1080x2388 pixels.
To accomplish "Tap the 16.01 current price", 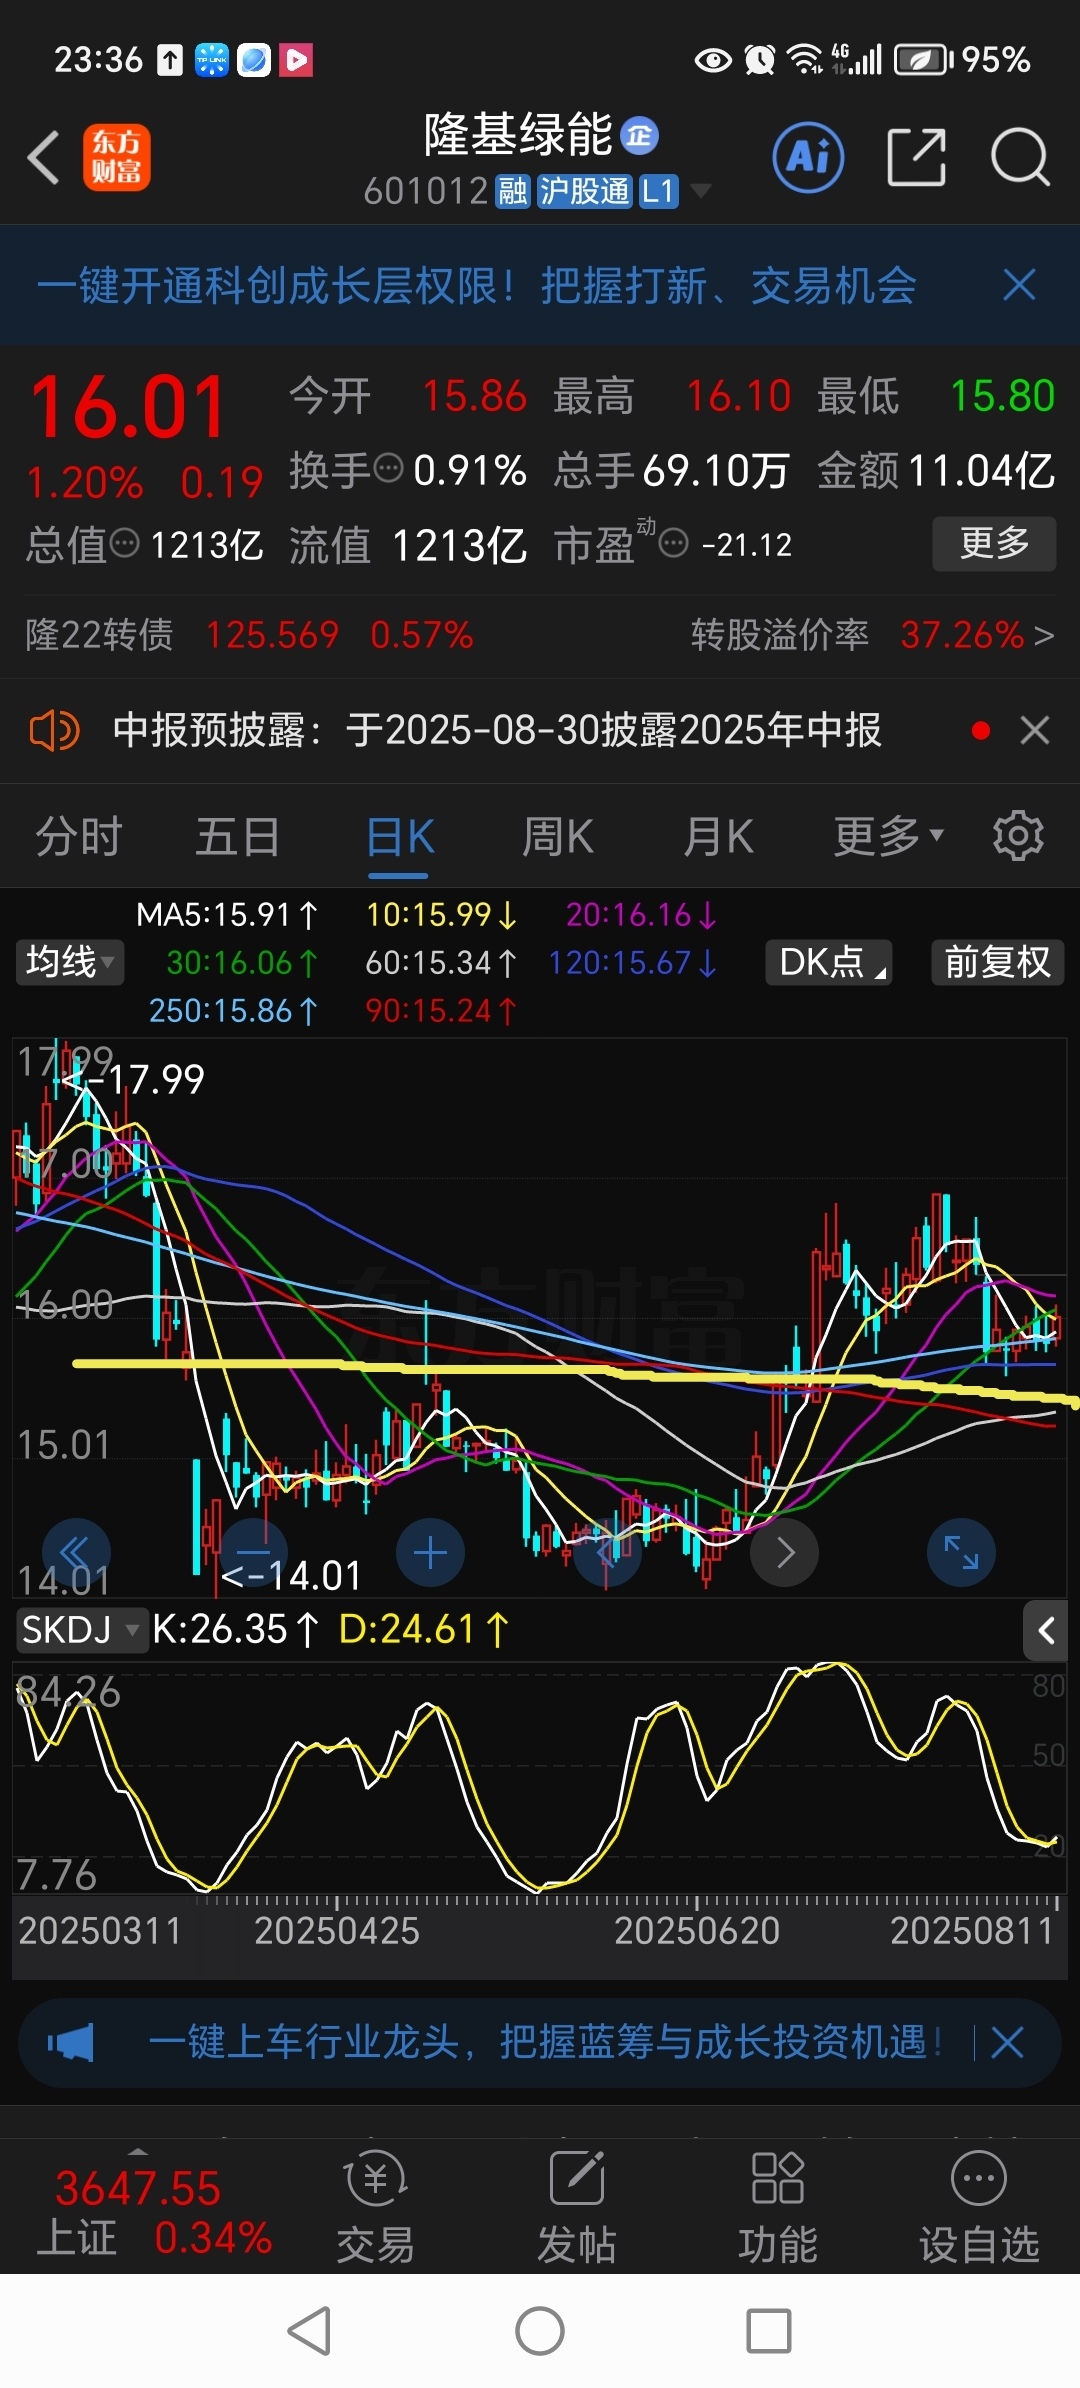I will click(x=129, y=408).
